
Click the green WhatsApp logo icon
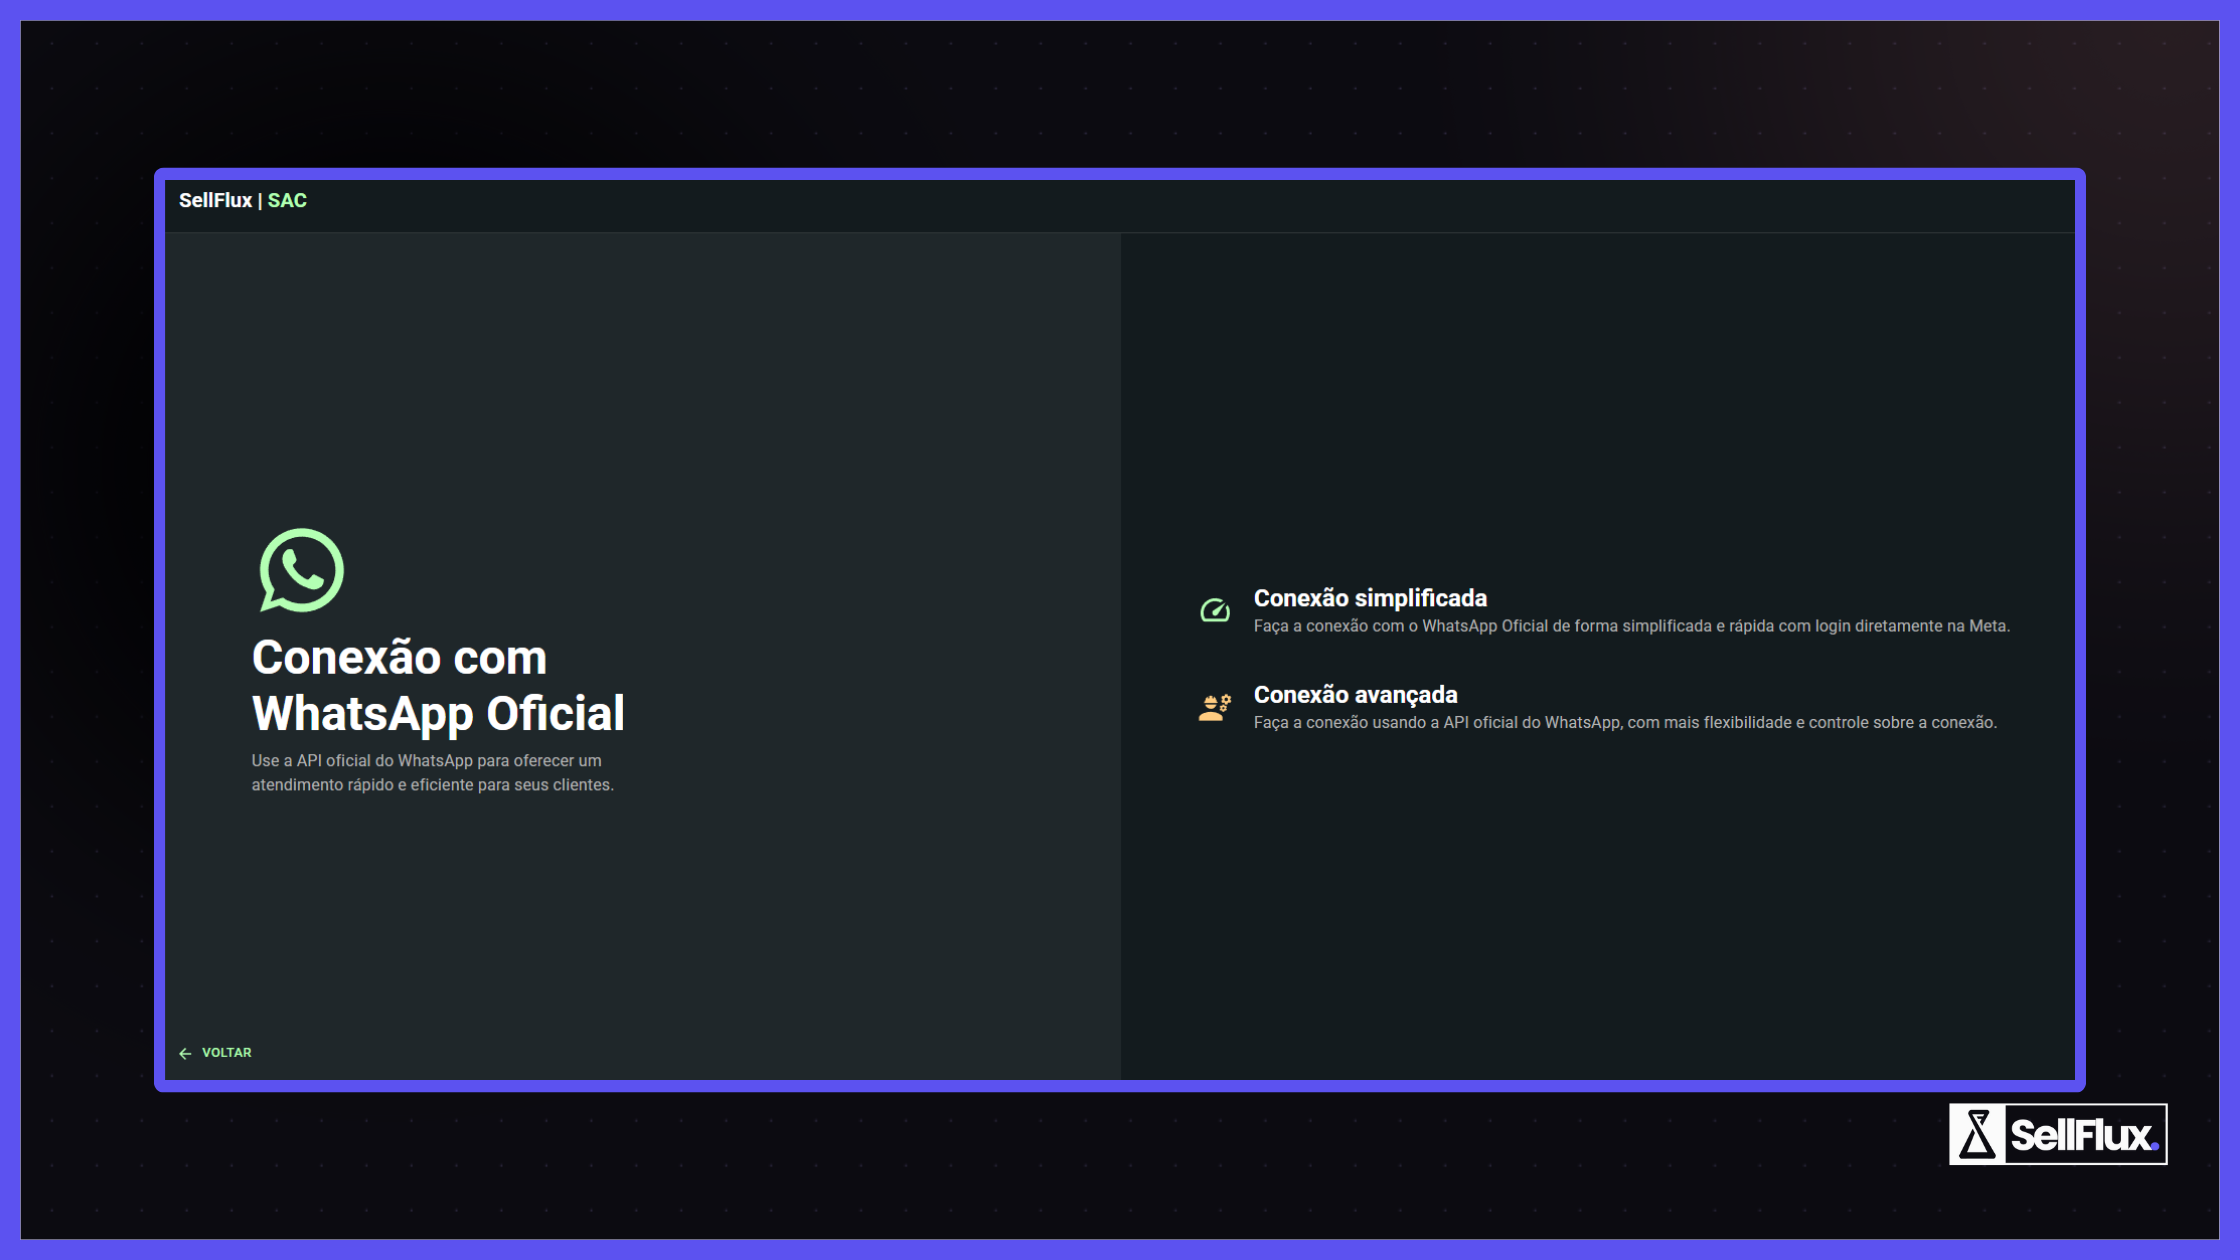tap(301, 570)
